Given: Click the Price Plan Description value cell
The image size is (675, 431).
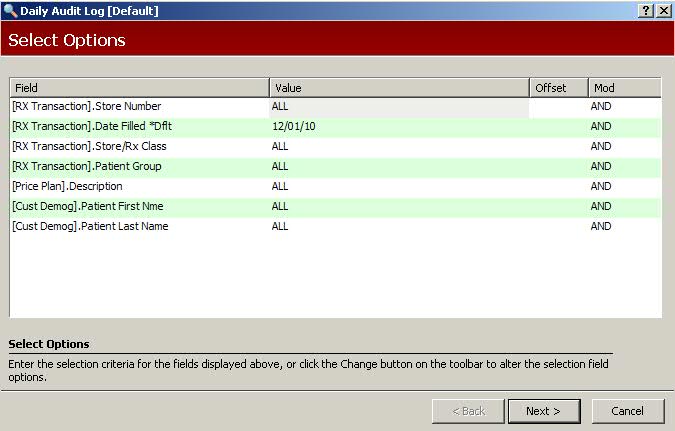Looking at the screenshot, I should click(x=399, y=186).
